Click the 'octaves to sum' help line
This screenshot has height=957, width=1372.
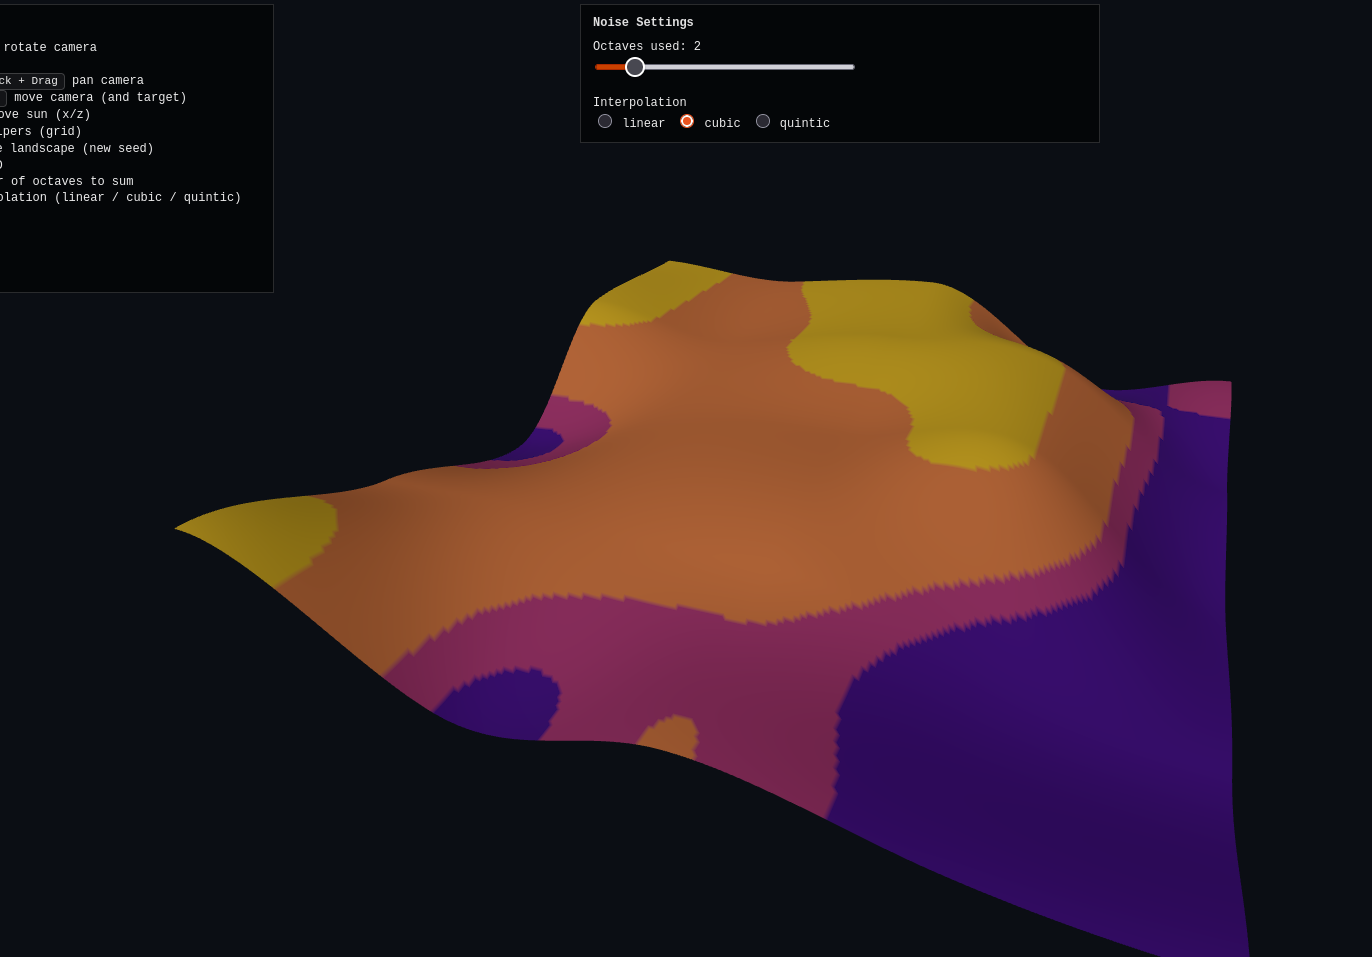(70, 182)
